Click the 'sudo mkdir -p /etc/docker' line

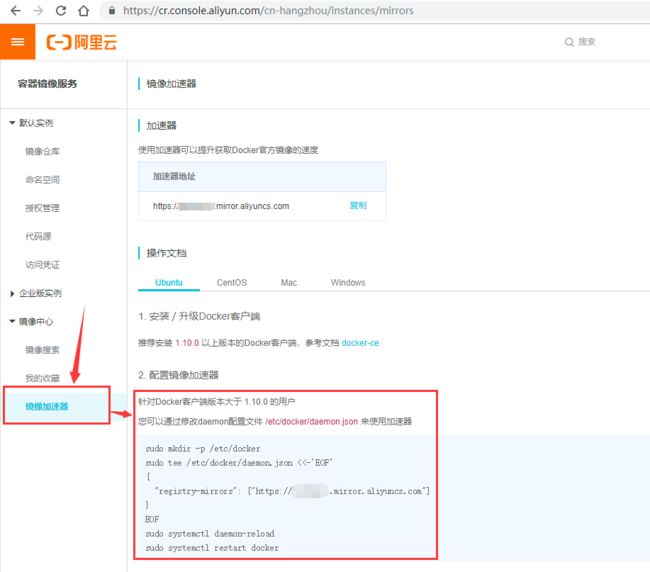(203, 448)
